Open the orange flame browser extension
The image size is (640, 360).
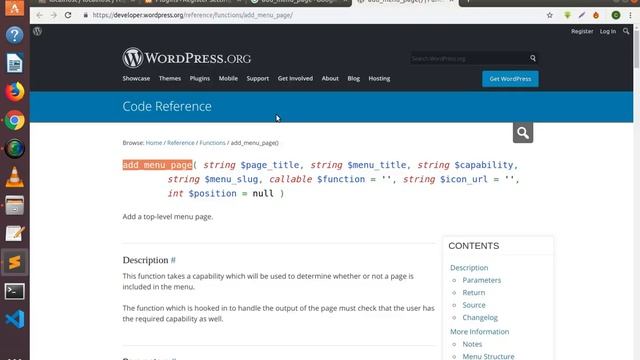(x=596, y=15)
